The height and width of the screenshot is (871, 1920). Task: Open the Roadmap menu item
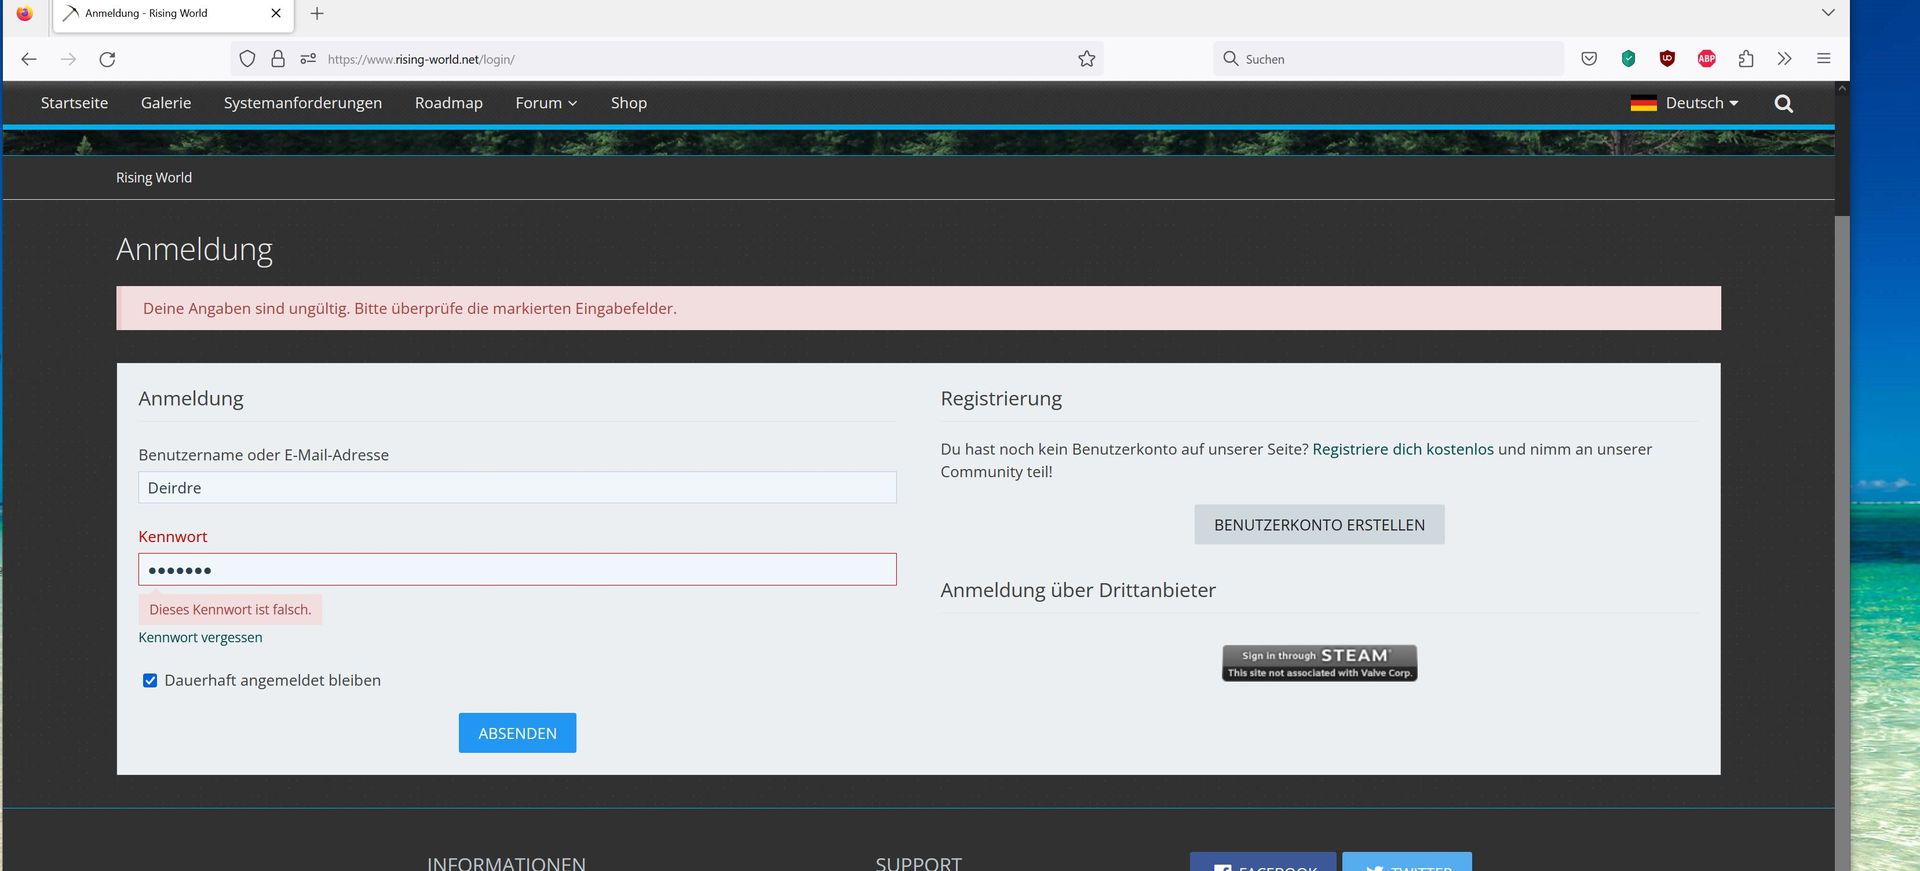point(448,103)
